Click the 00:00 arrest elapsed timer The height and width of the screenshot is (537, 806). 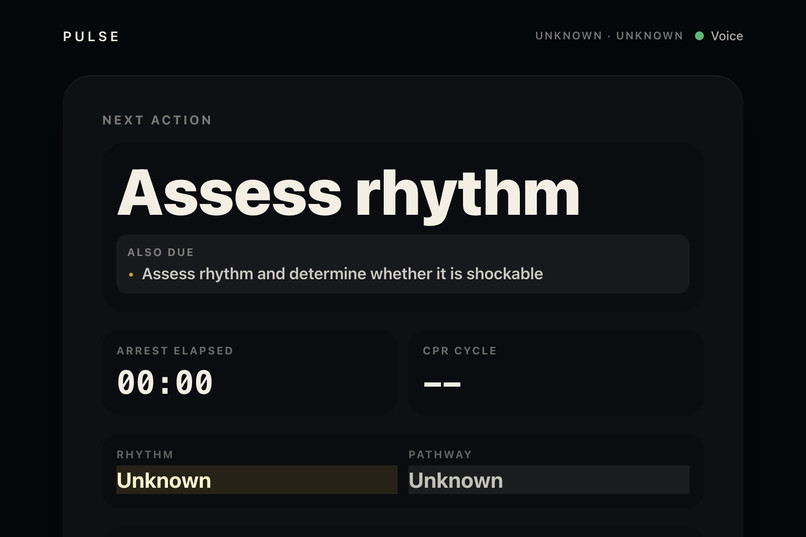click(164, 383)
